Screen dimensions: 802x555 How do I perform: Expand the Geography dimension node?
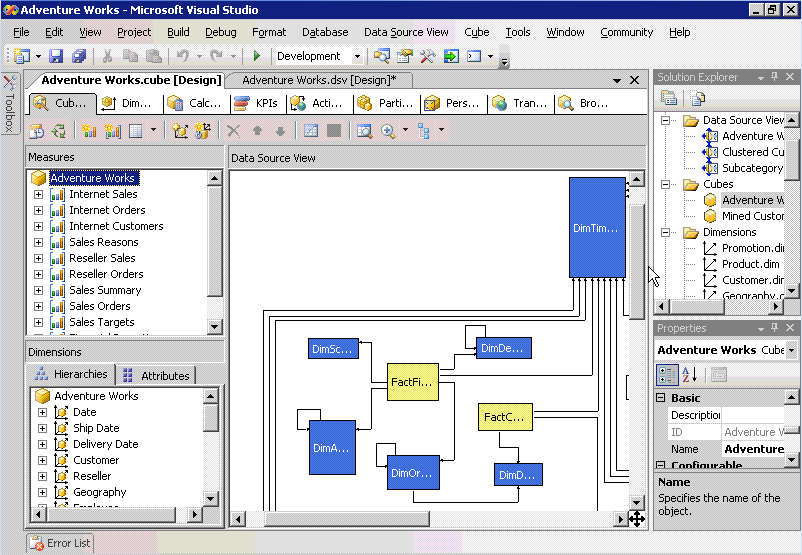(42, 492)
